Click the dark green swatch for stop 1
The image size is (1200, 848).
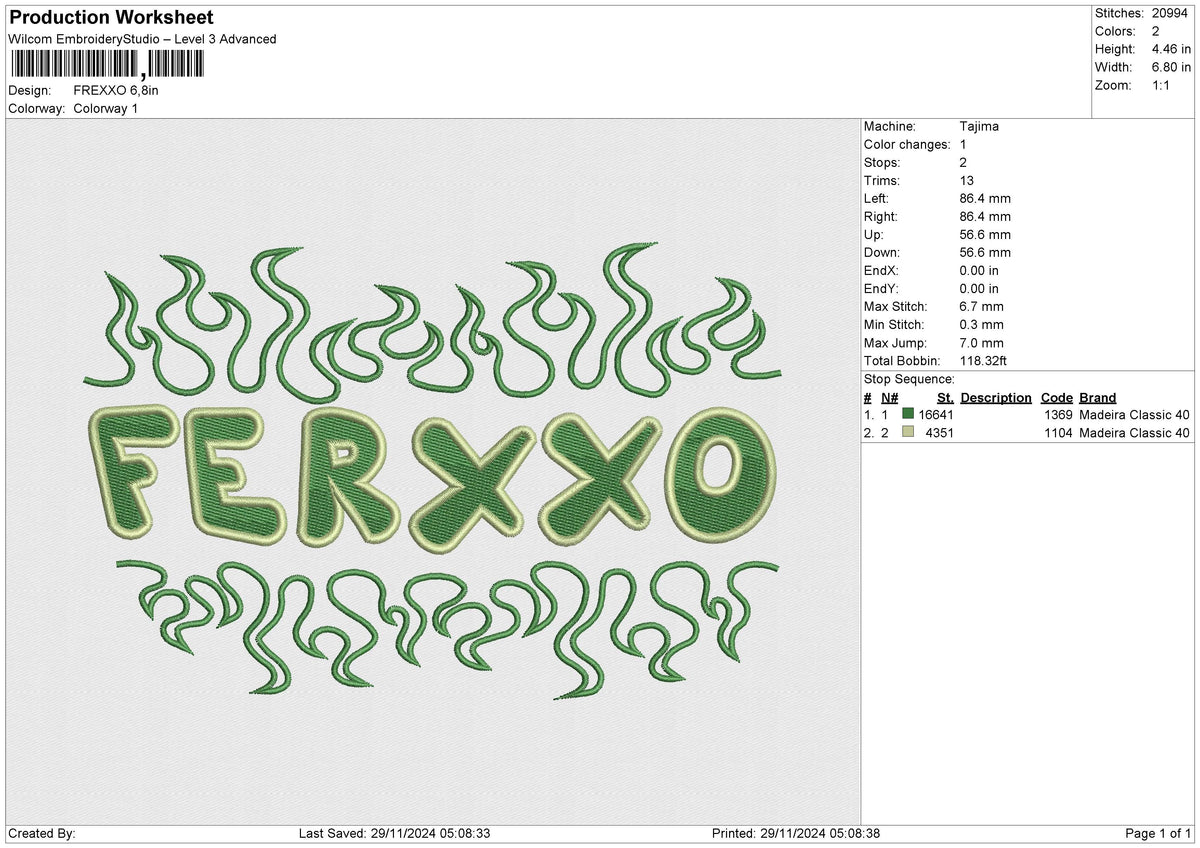[x=908, y=415]
